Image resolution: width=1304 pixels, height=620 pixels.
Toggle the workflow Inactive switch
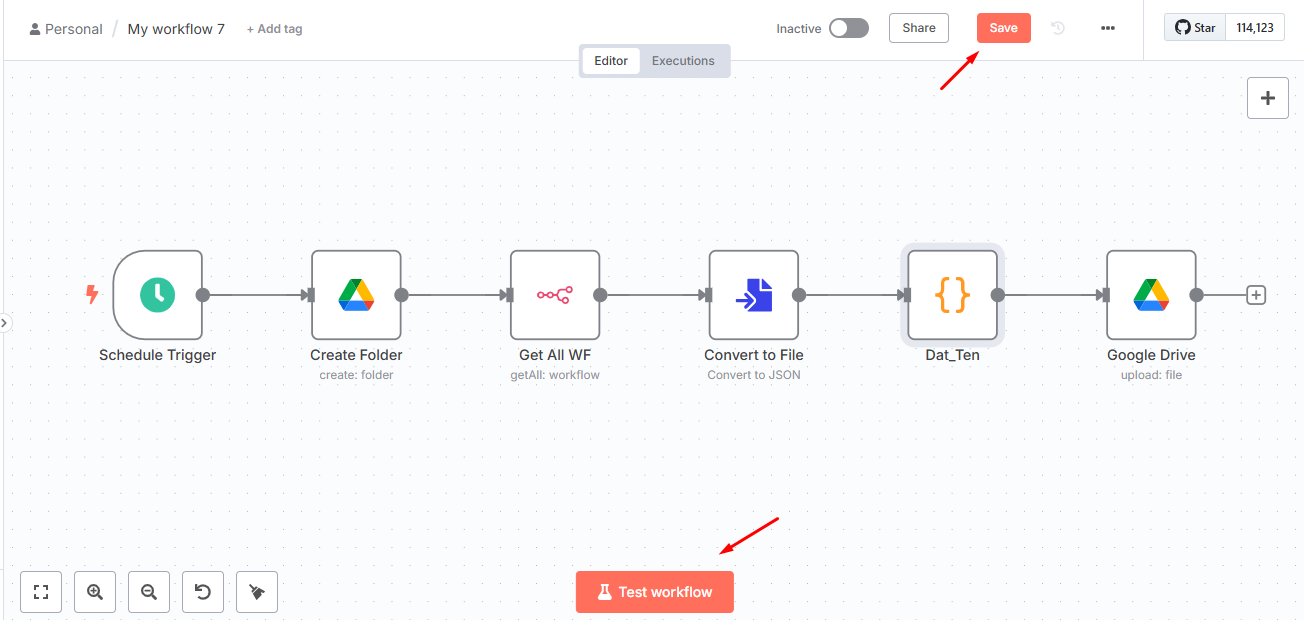tap(849, 28)
